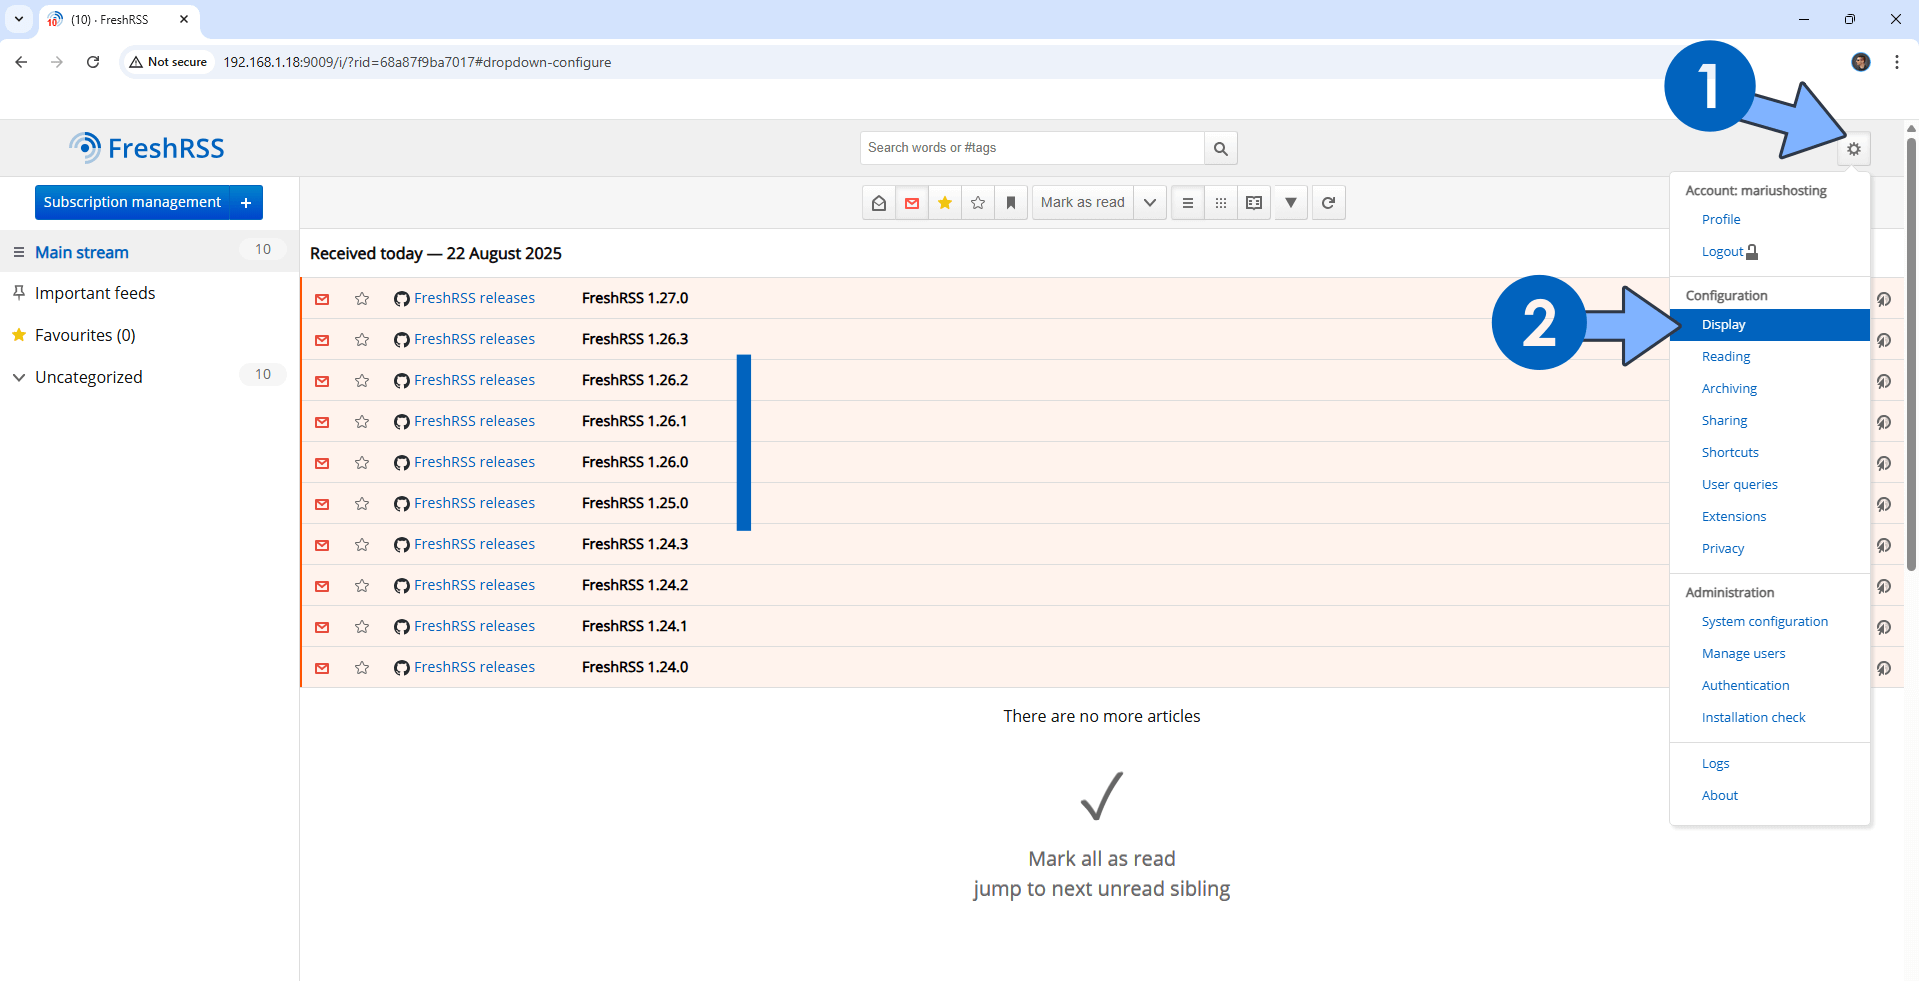Open the Uncategorized category
Screen dimensions: 1919x981
pyautogui.click(x=89, y=377)
